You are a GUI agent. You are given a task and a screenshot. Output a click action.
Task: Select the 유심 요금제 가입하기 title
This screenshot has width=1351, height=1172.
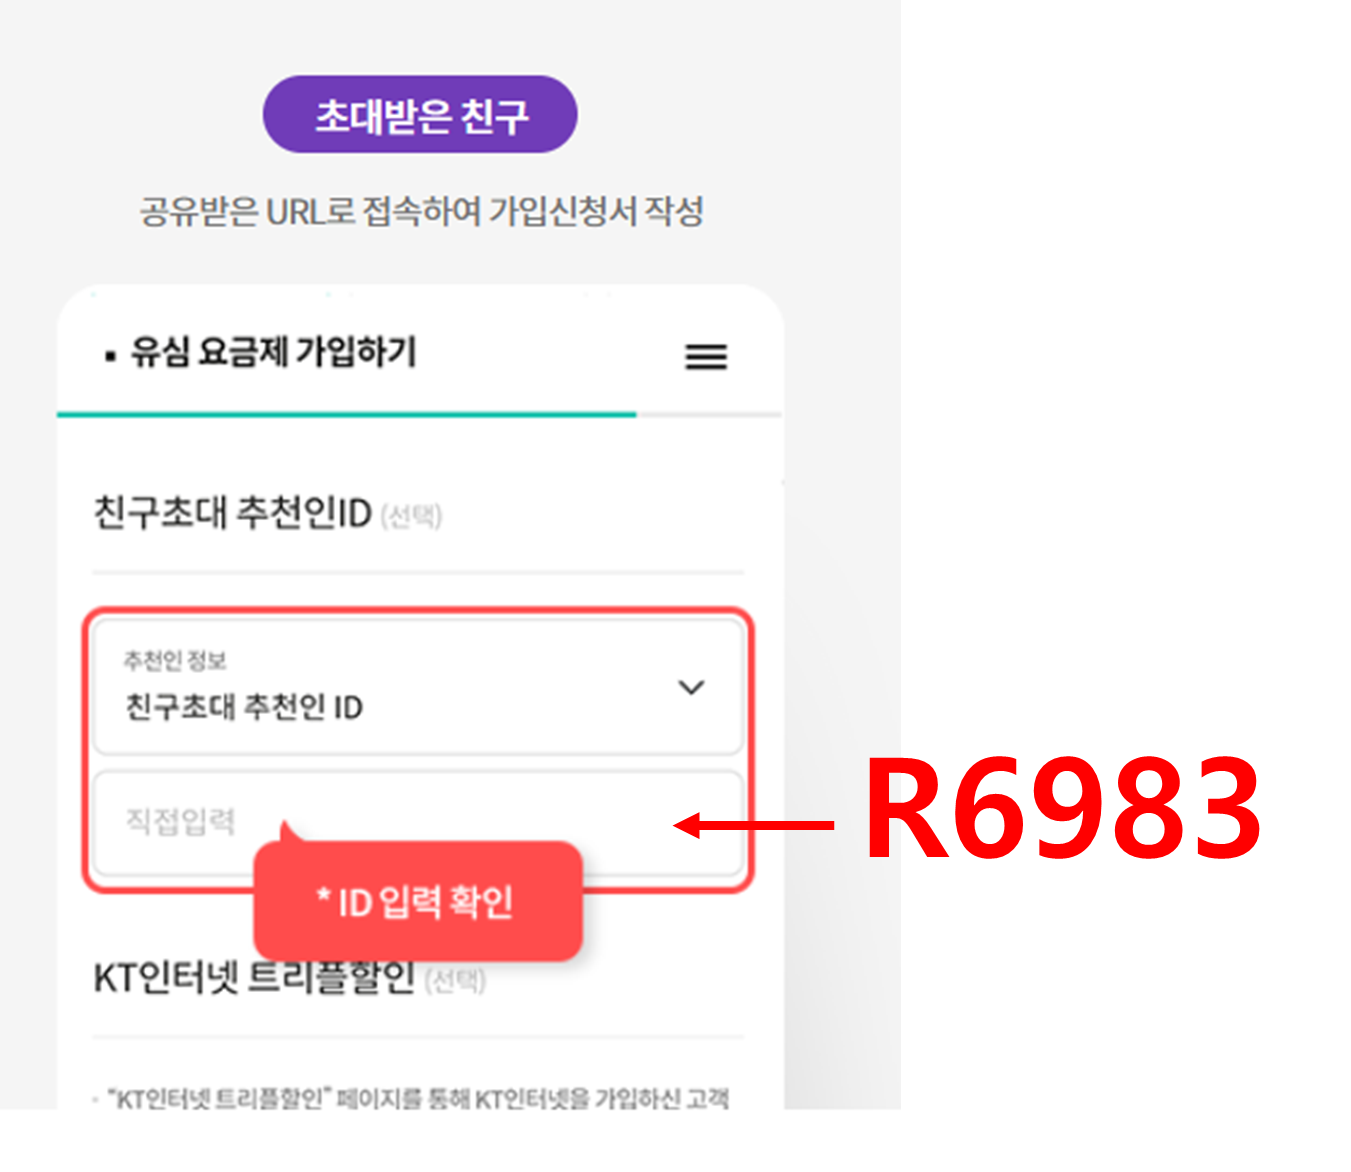(274, 352)
